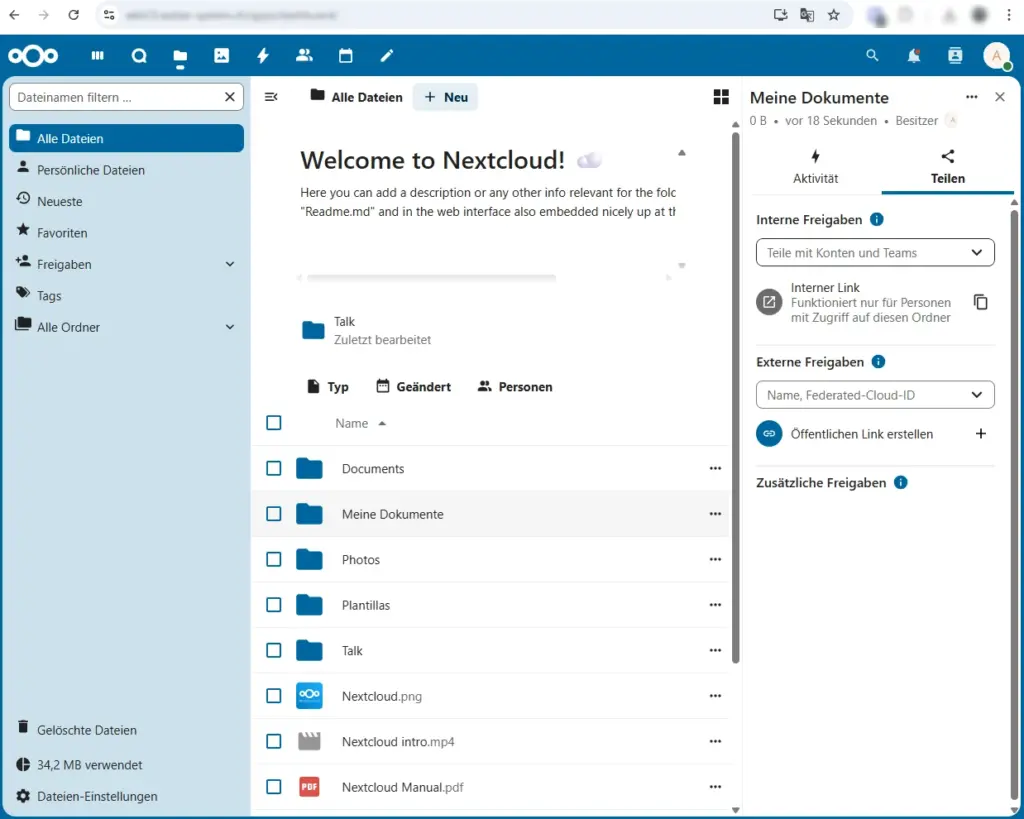Open unified search magnifier icon
Viewport: 1024px width, 819px height.
pos(872,56)
